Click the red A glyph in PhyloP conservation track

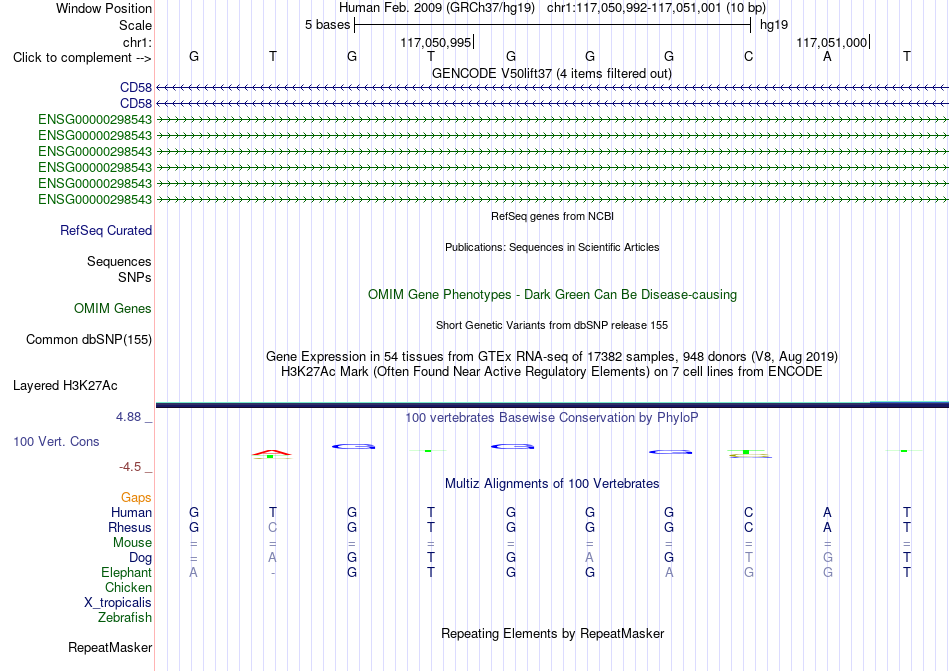[272, 452]
